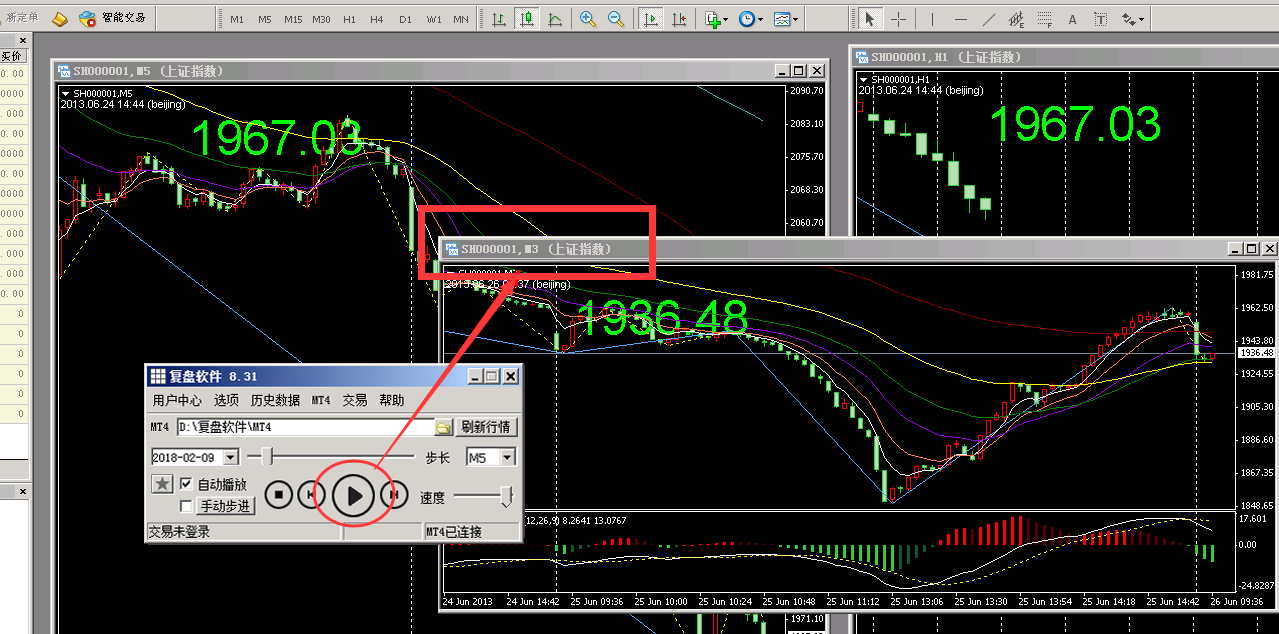Screen dimensions: 1279x634
Task: Click the stop playback button
Action: [279, 494]
